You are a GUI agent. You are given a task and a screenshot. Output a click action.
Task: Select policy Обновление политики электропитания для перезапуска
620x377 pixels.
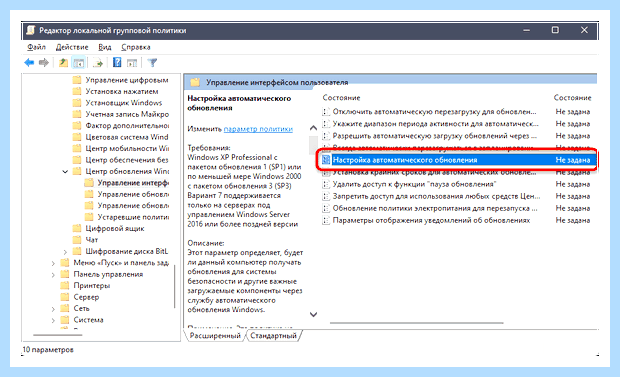pyautogui.click(x=435, y=208)
